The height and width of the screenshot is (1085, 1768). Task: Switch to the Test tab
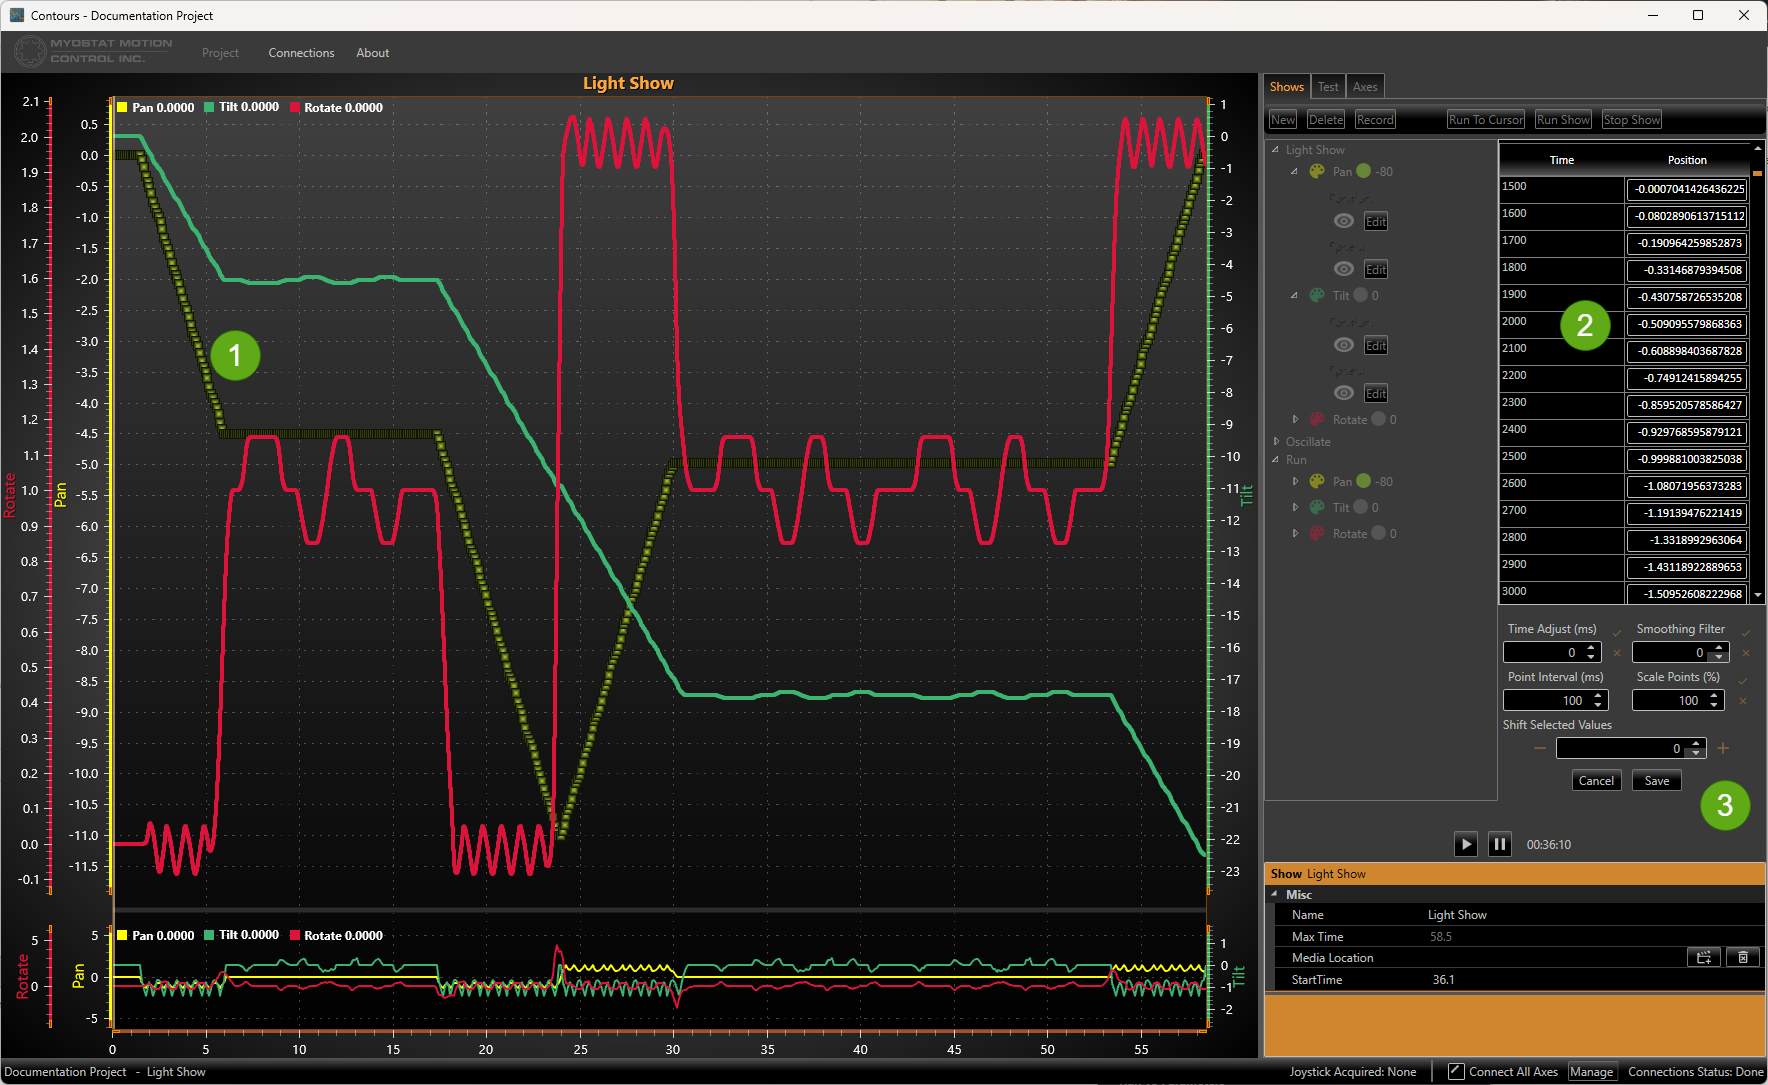(x=1328, y=87)
